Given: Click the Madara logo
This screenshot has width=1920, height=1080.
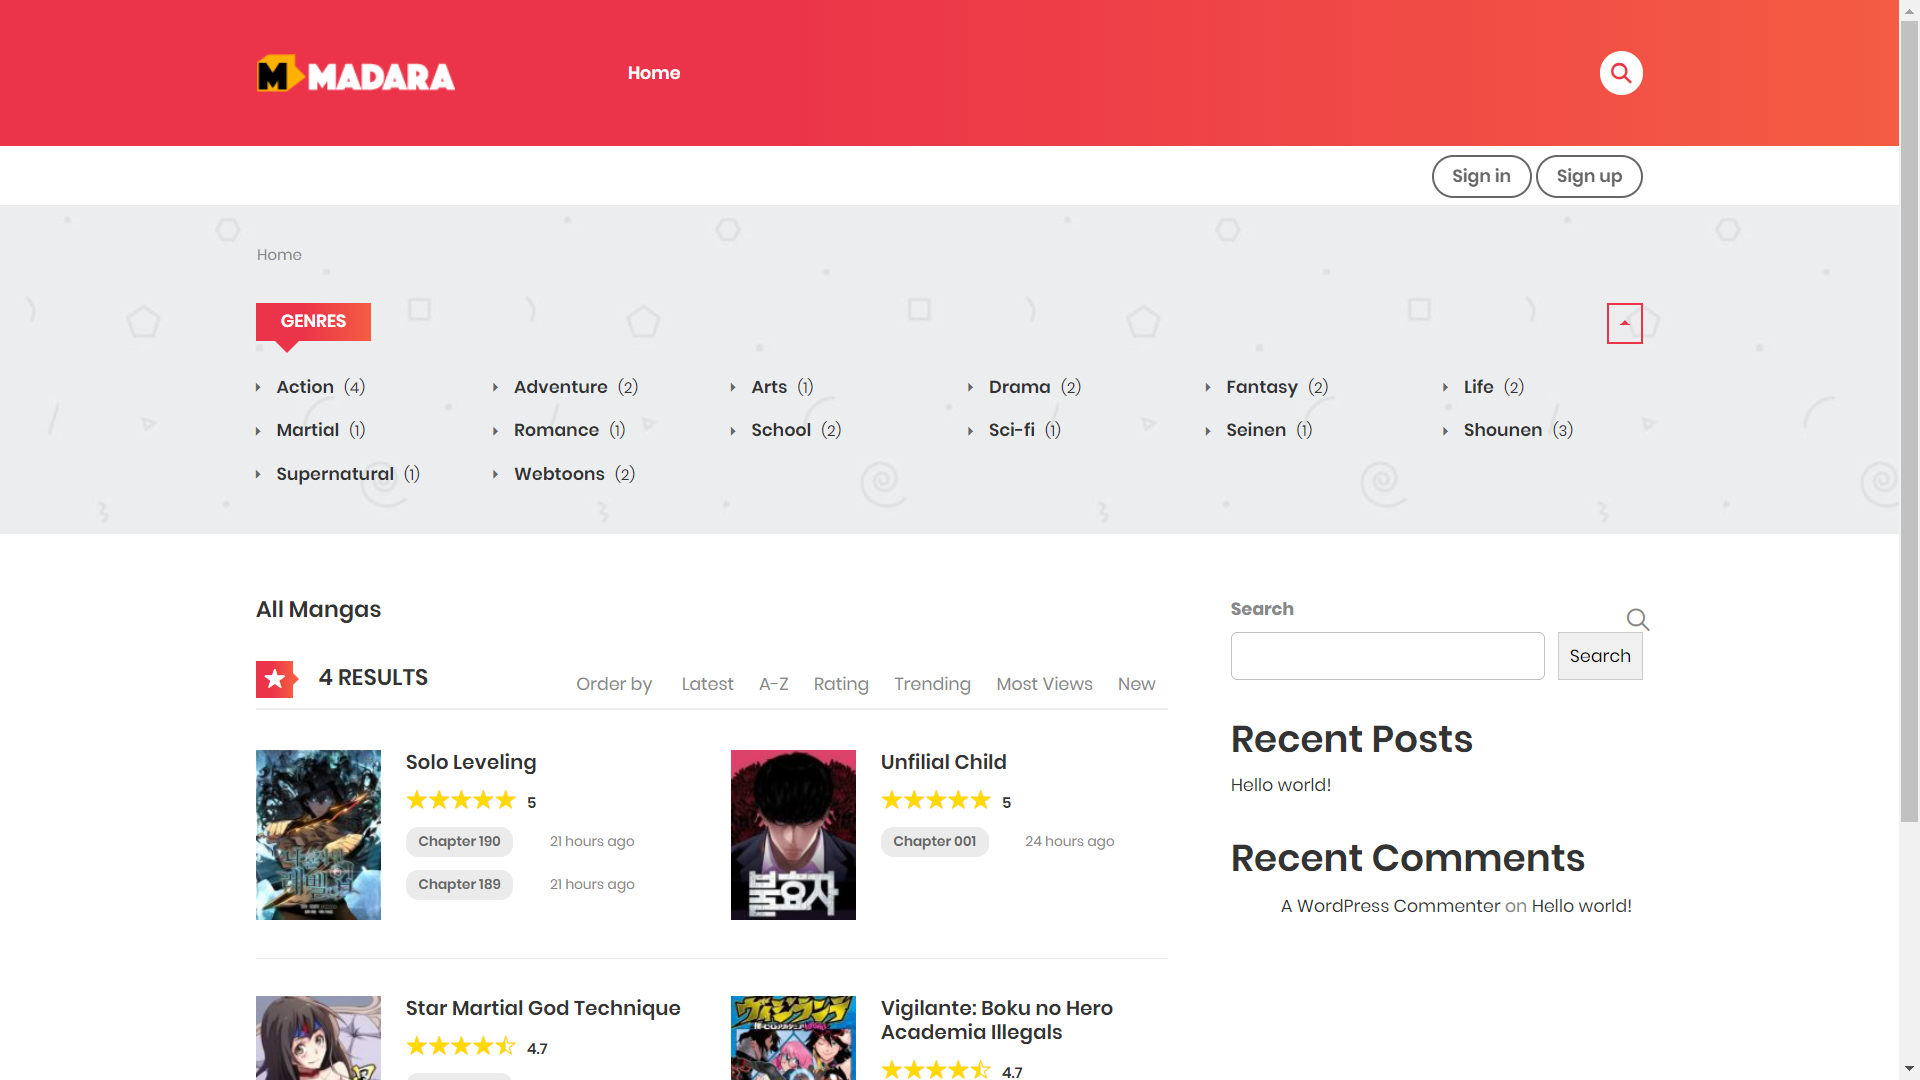Looking at the screenshot, I should coord(356,74).
